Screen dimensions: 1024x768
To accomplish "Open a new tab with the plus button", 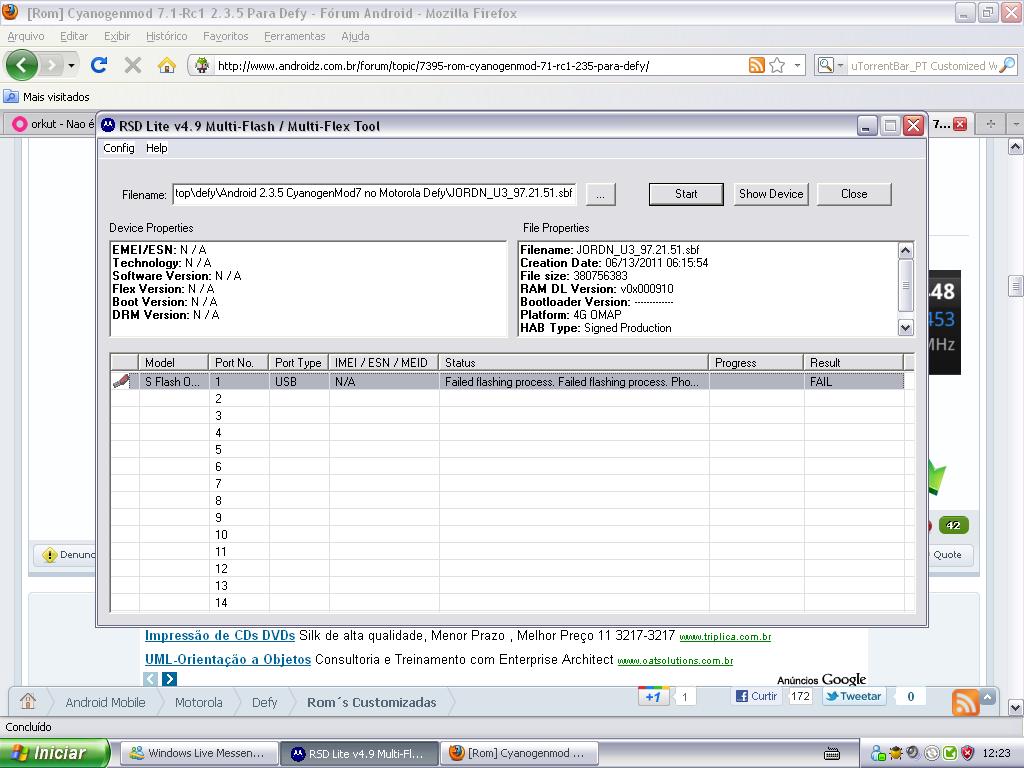I will click(x=990, y=123).
